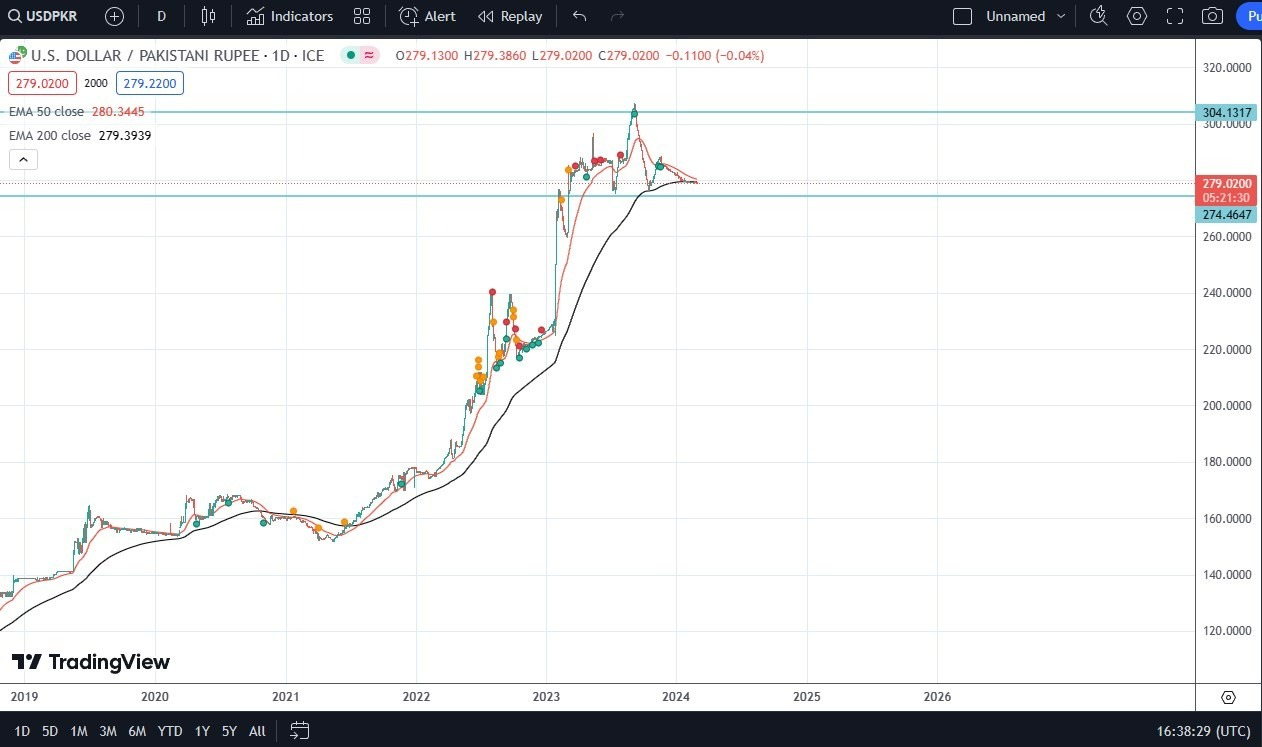Image resolution: width=1262 pixels, height=747 pixels.
Task: Open the Unnamed layout dropdown chevron
Action: pyautogui.click(x=1060, y=16)
